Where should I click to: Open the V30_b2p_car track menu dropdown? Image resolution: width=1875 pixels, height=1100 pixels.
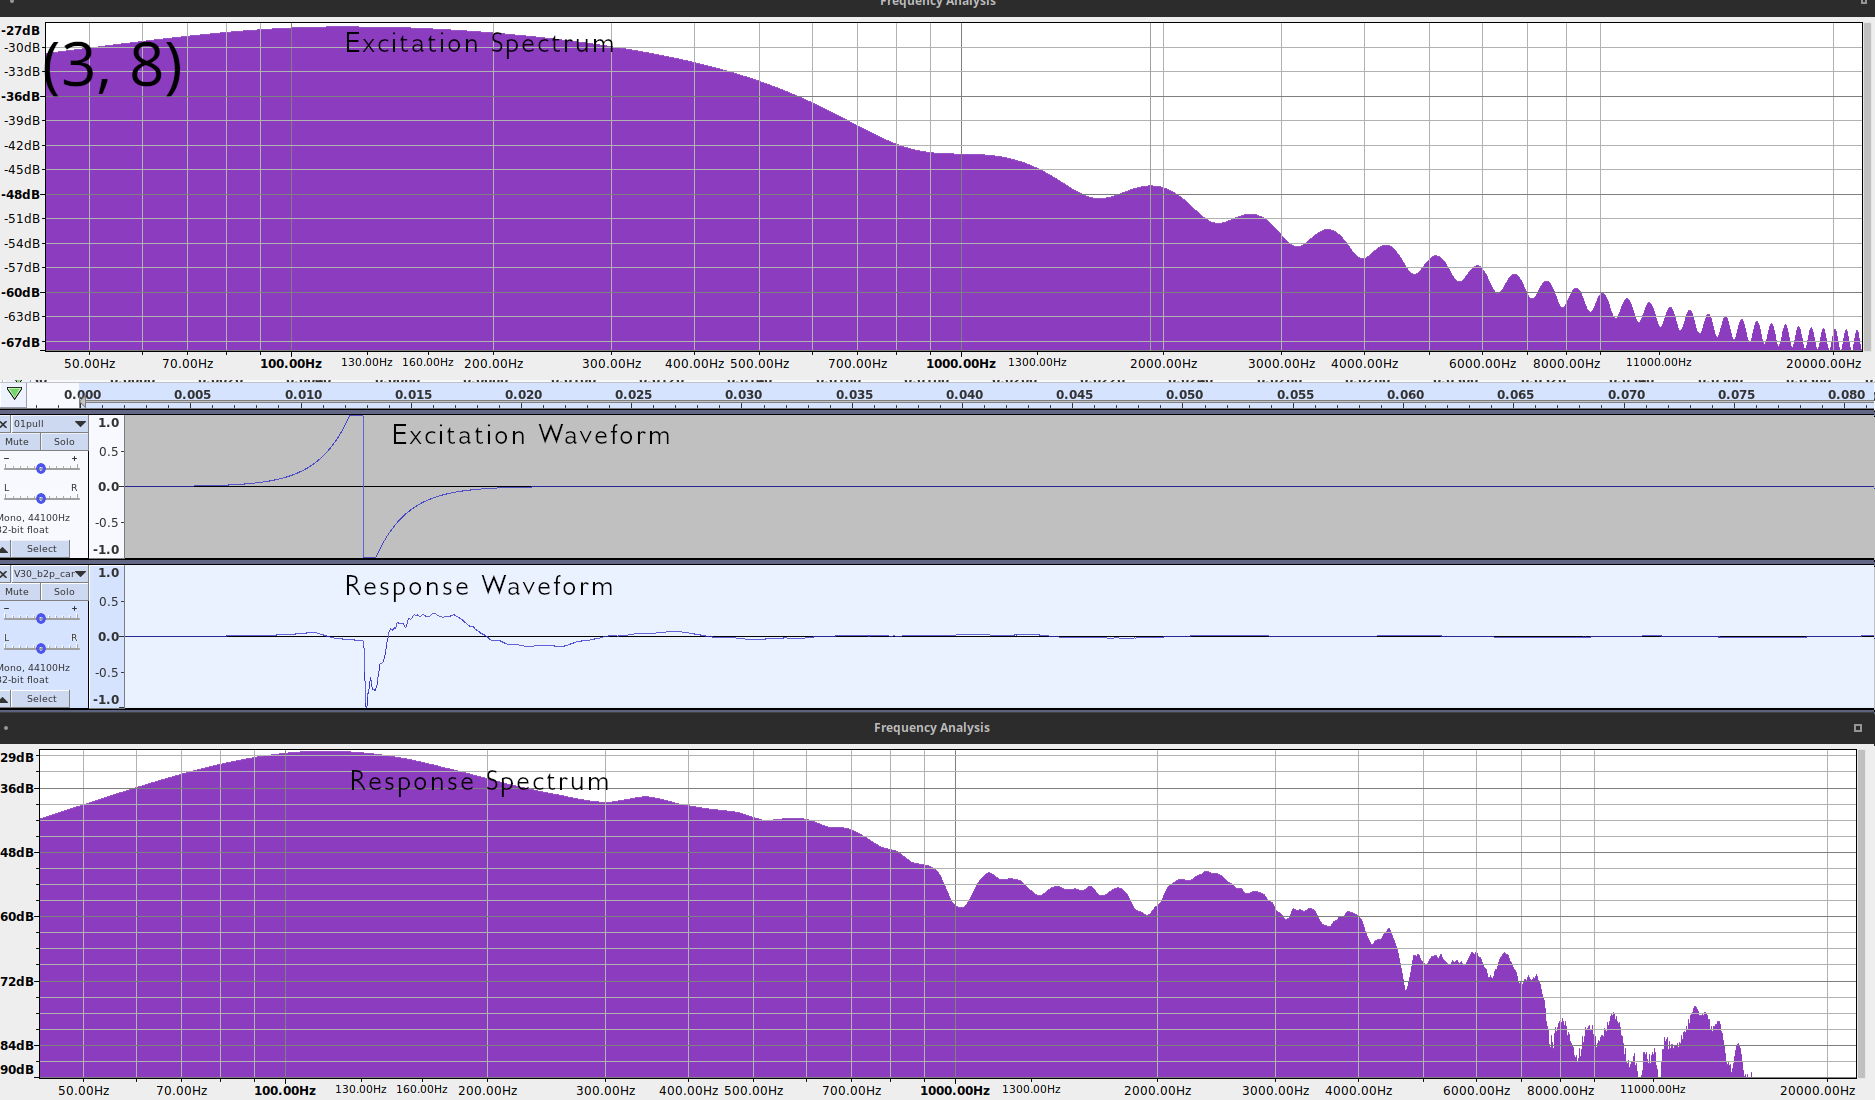[x=50, y=574]
